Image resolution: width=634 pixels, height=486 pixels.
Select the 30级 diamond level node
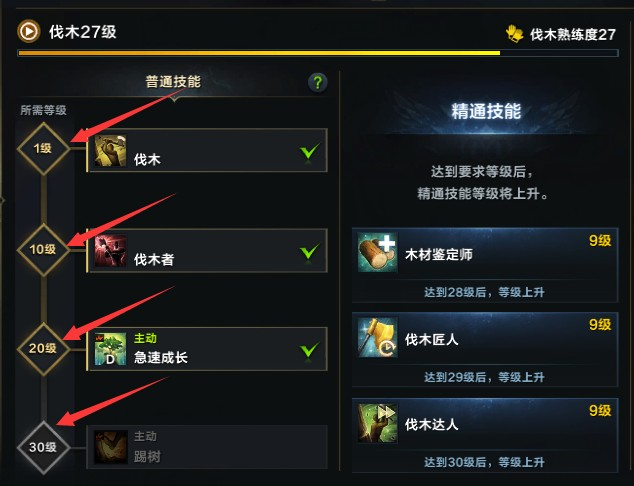[x=43, y=447]
